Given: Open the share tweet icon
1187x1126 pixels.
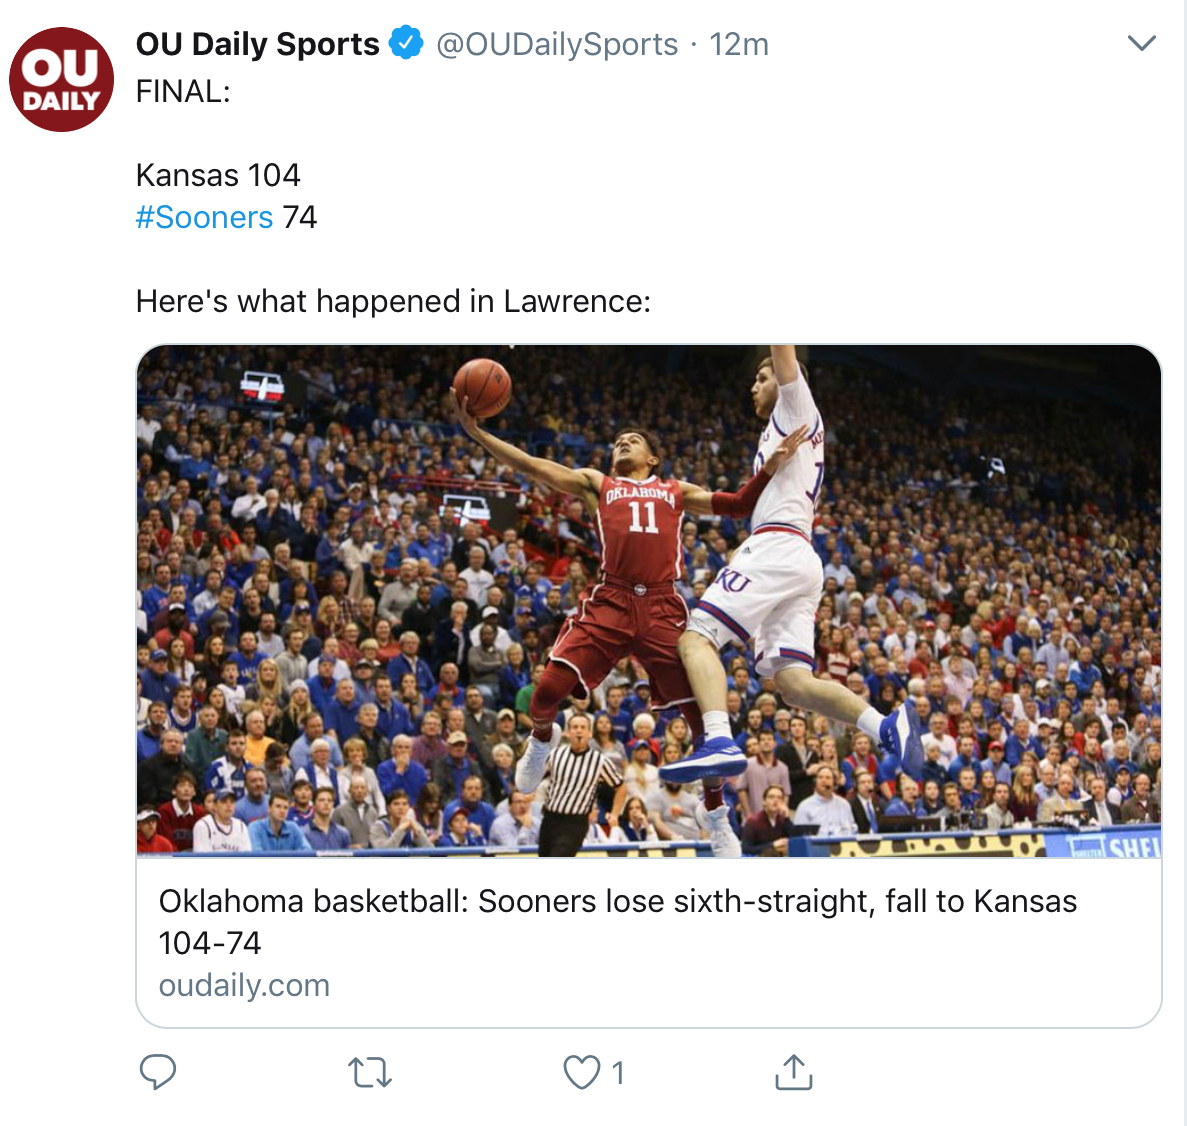Looking at the screenshot, I should [793, 1072].
